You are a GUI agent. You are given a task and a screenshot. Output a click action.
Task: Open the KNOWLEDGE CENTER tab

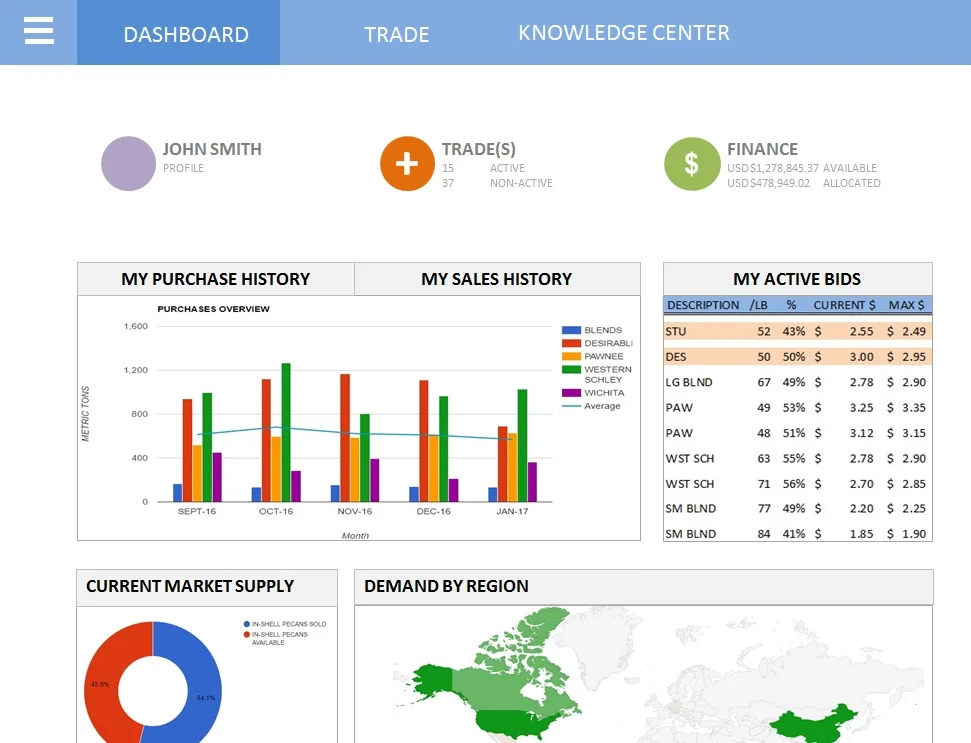pyautogui.click(x=623, y=31)
